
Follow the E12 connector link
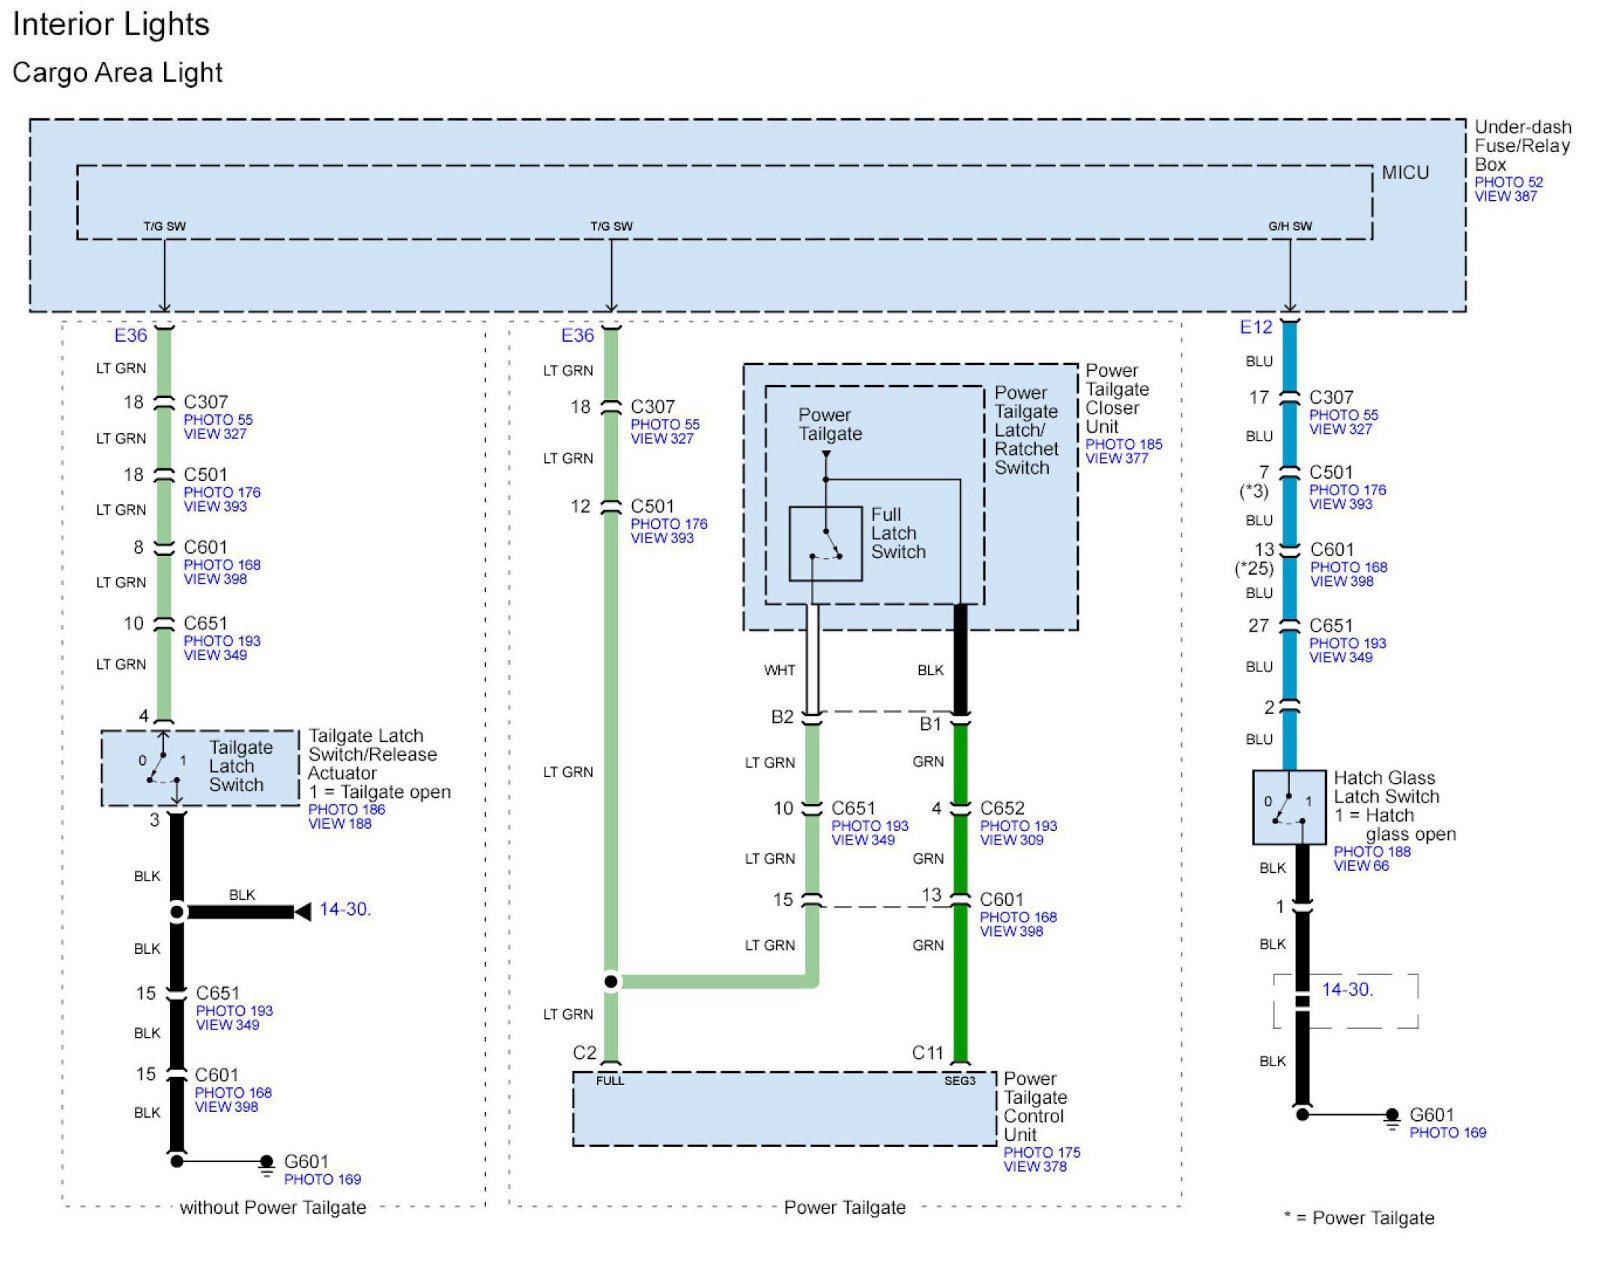[x=1255, y=327]
